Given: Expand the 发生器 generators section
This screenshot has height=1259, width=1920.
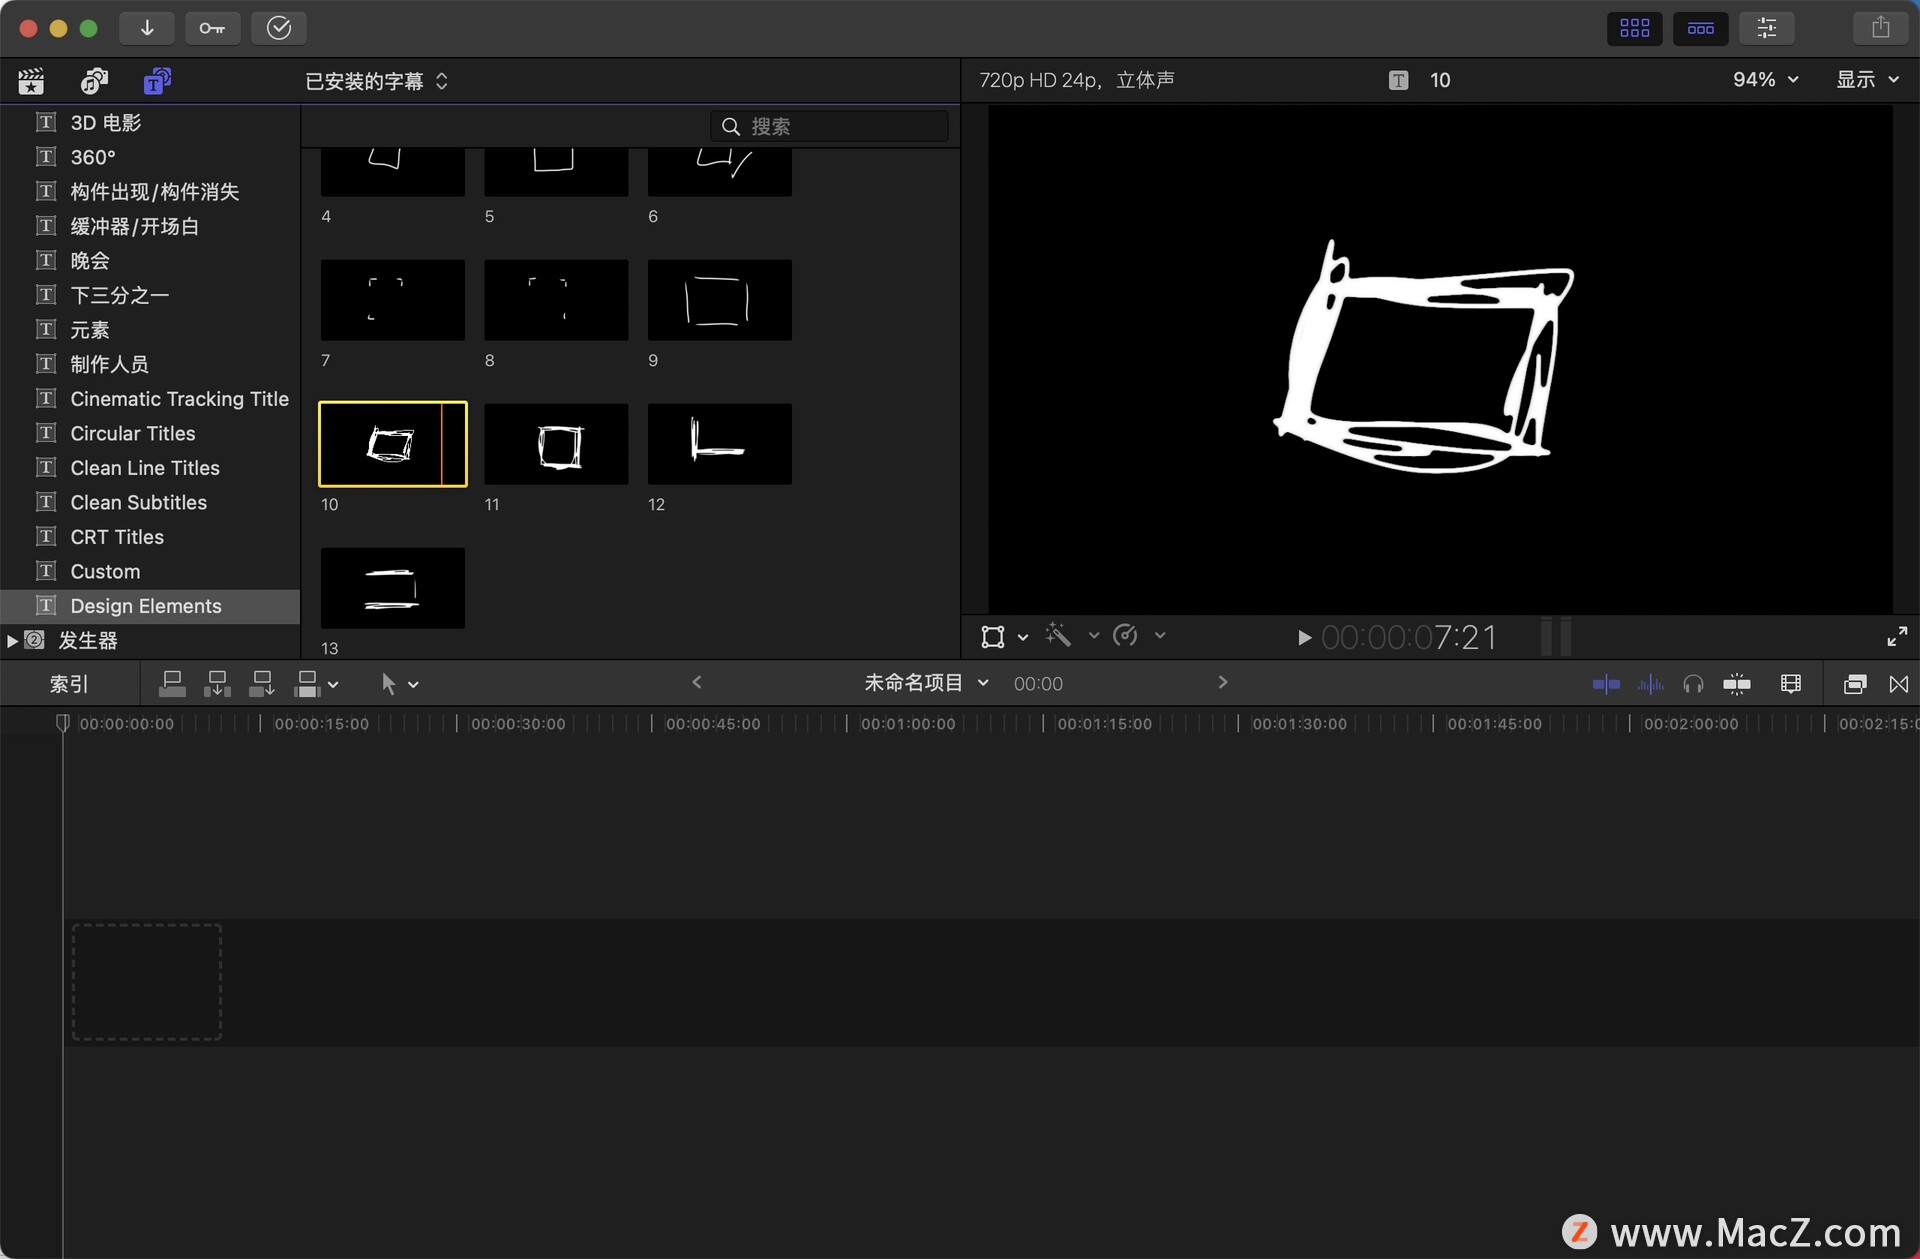Looking at the screenshot, I should 12,641.
